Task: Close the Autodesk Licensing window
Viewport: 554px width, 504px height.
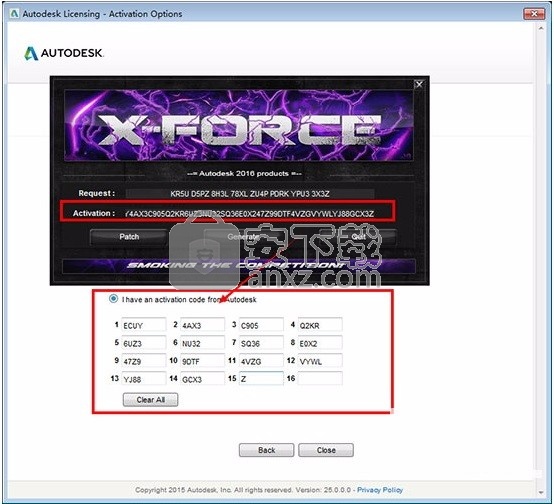Action: (x=534, y=14)
